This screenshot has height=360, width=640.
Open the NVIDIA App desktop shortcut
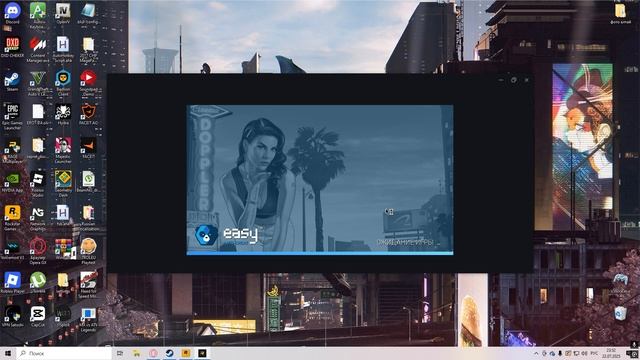[x=12, y=182]
